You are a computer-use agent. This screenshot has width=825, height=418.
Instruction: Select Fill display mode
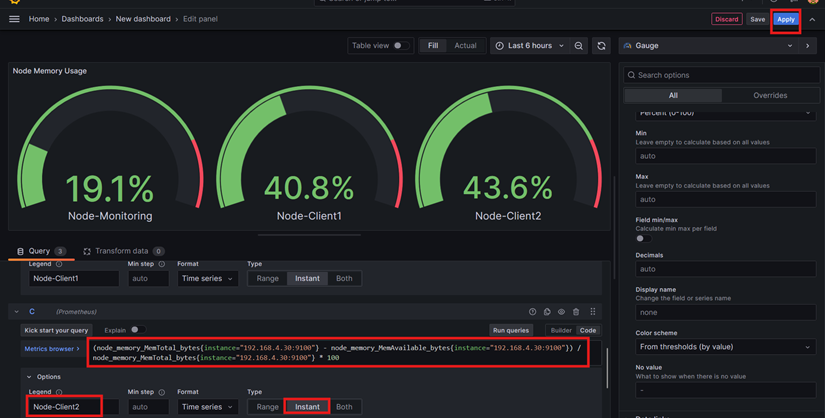pos(433,46)
